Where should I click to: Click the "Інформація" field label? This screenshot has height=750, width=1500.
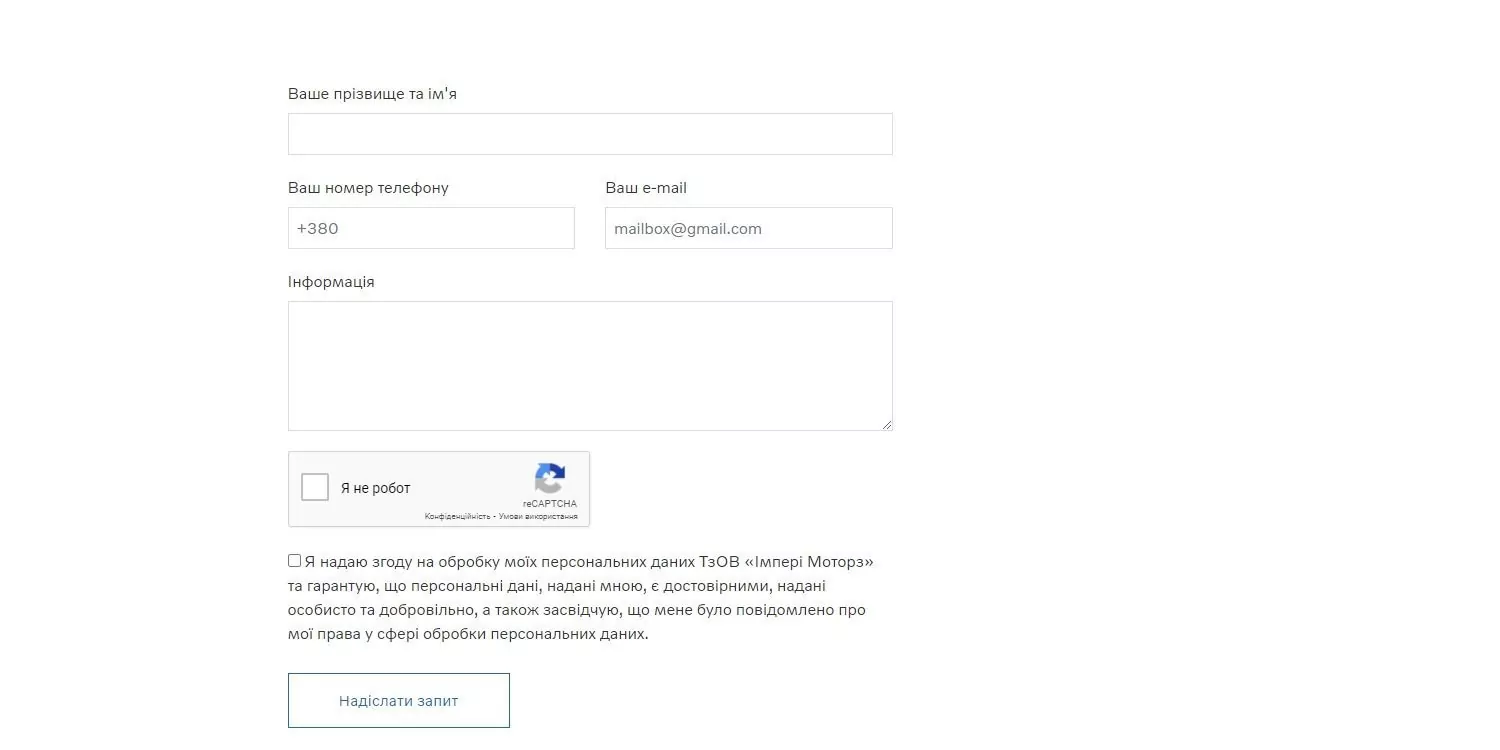331,282
